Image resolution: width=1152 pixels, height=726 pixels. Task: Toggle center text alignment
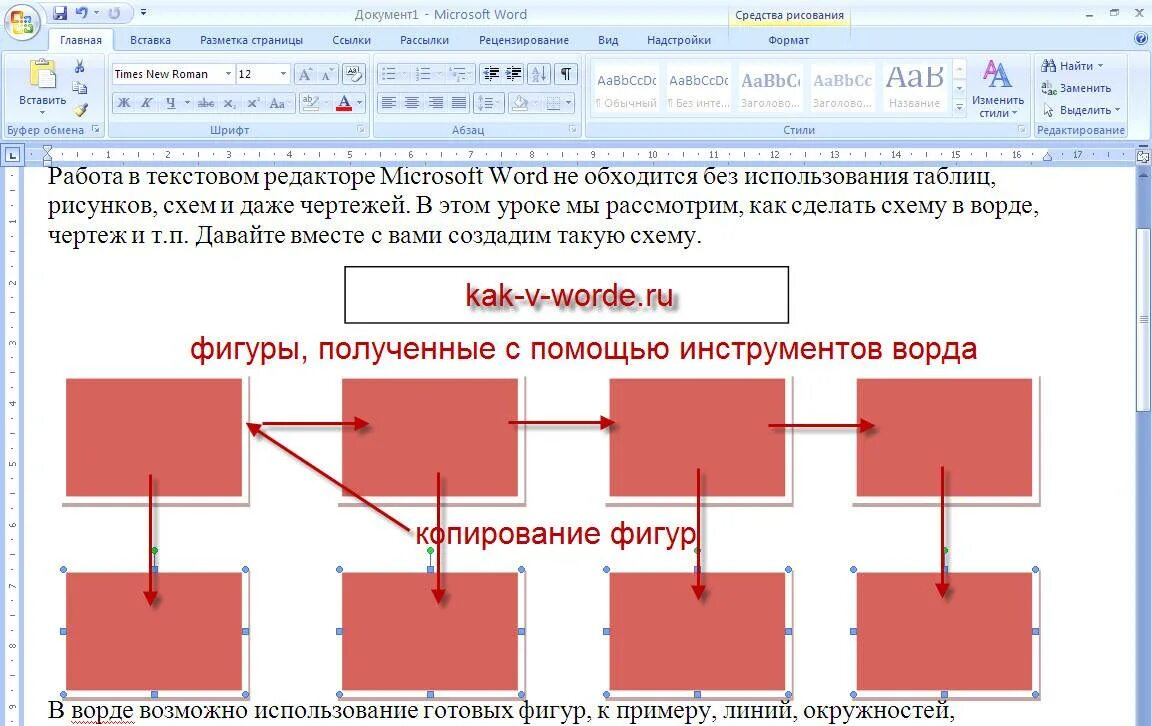[412, 103]
